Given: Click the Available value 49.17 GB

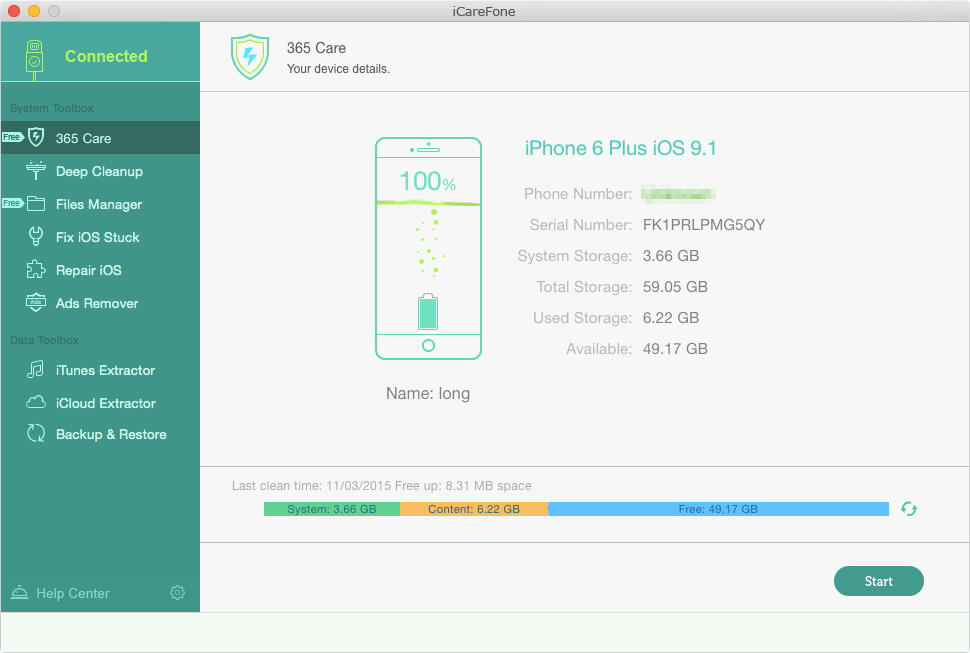Looking at the screenshot, I should click(675, 349).
